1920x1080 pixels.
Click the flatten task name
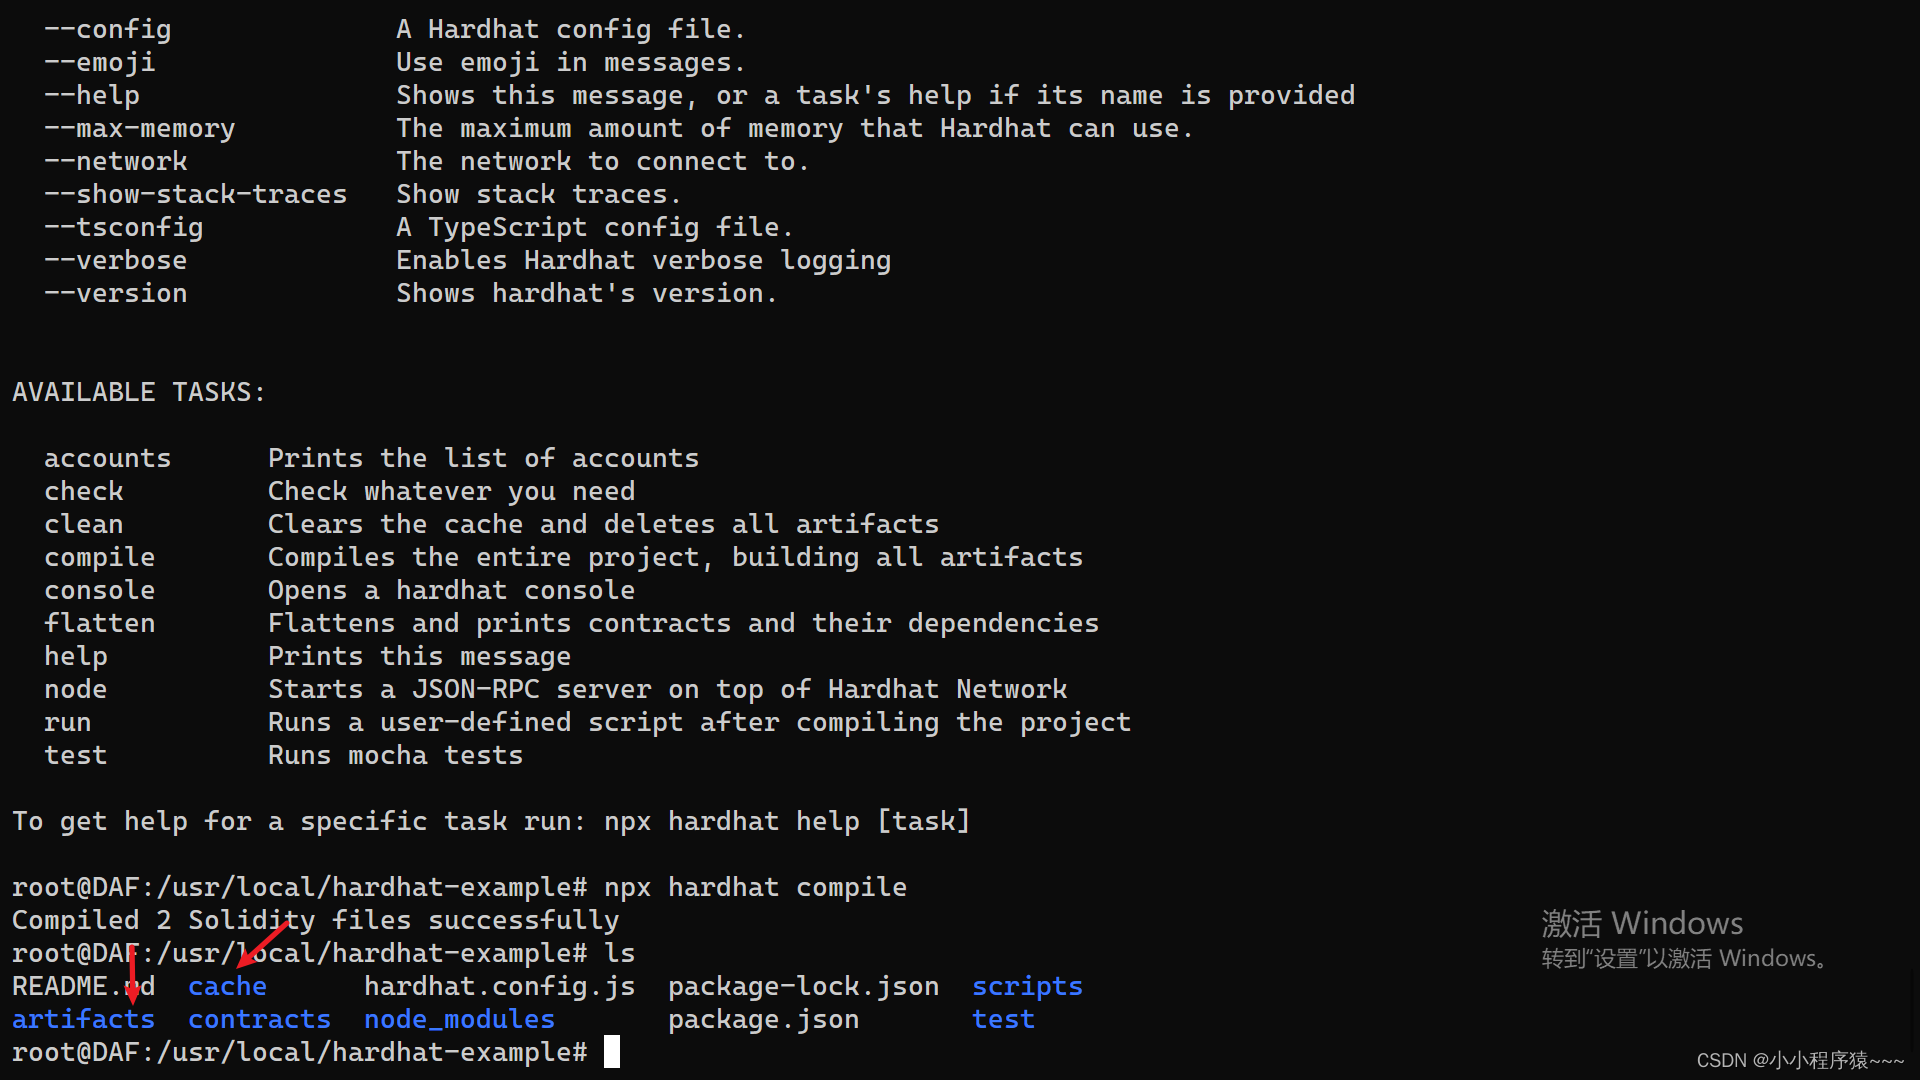point(99,623)
